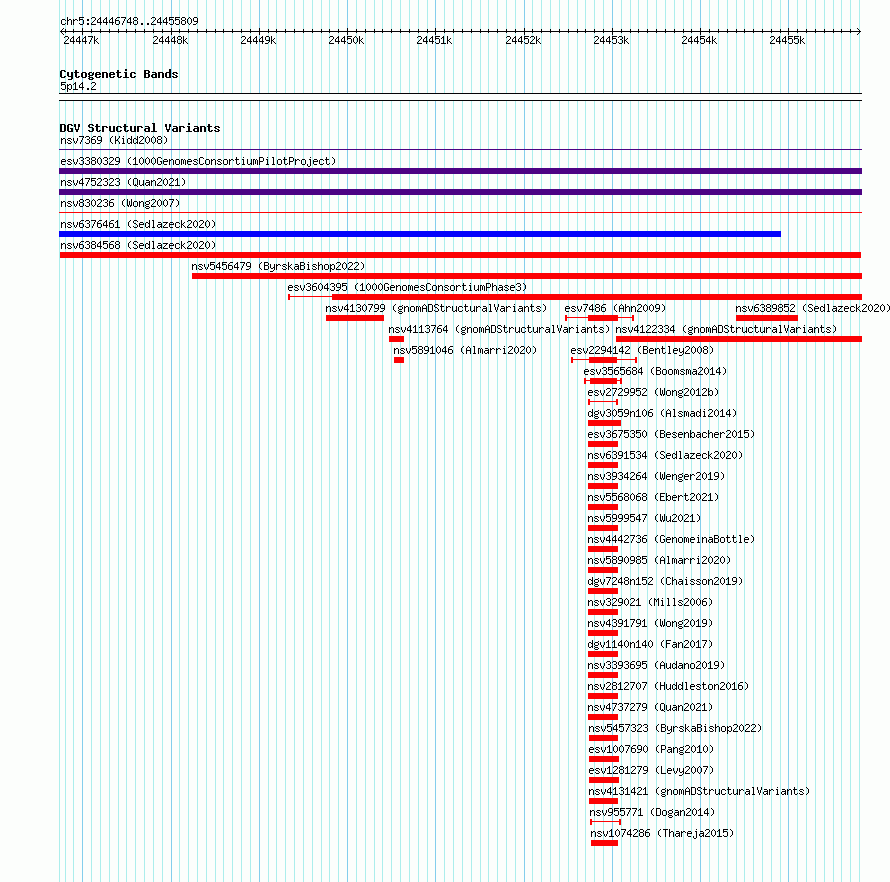Select the lower nsv4737279 (Quan2021) label

pyautogui.click(x=650, y=707)
